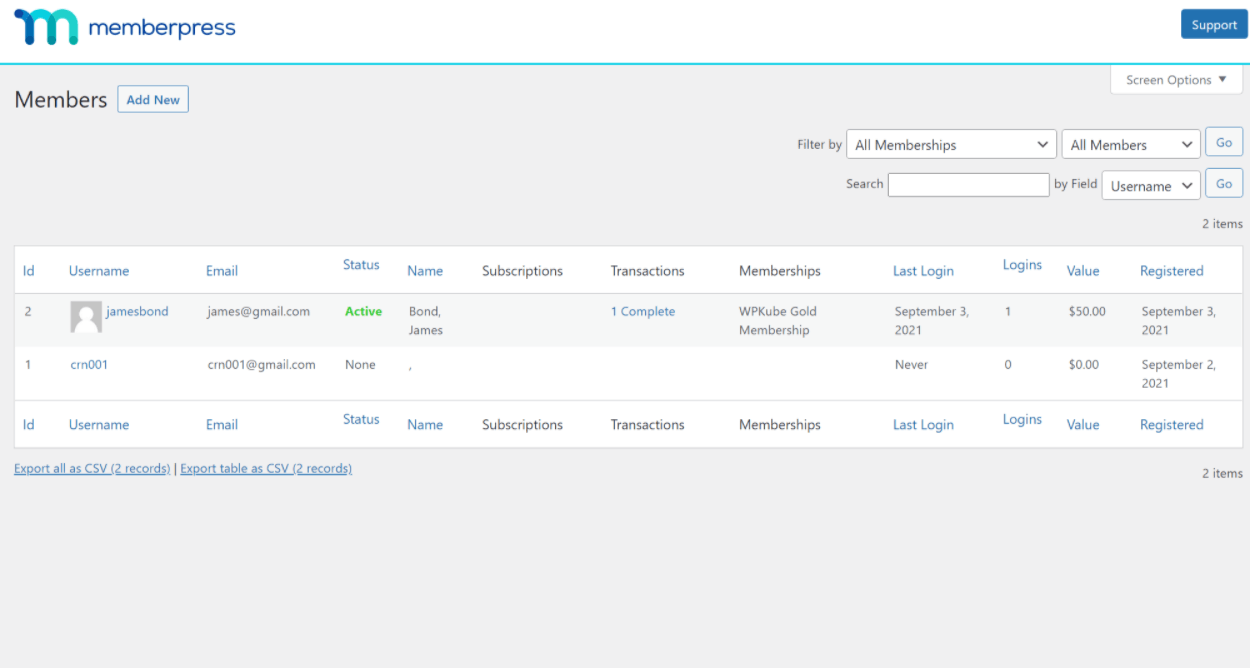Image resolution: width=1250 pixels, height=668 pixels.
Task: Click the $50.00 value cell
Action: pos(1087,311)
